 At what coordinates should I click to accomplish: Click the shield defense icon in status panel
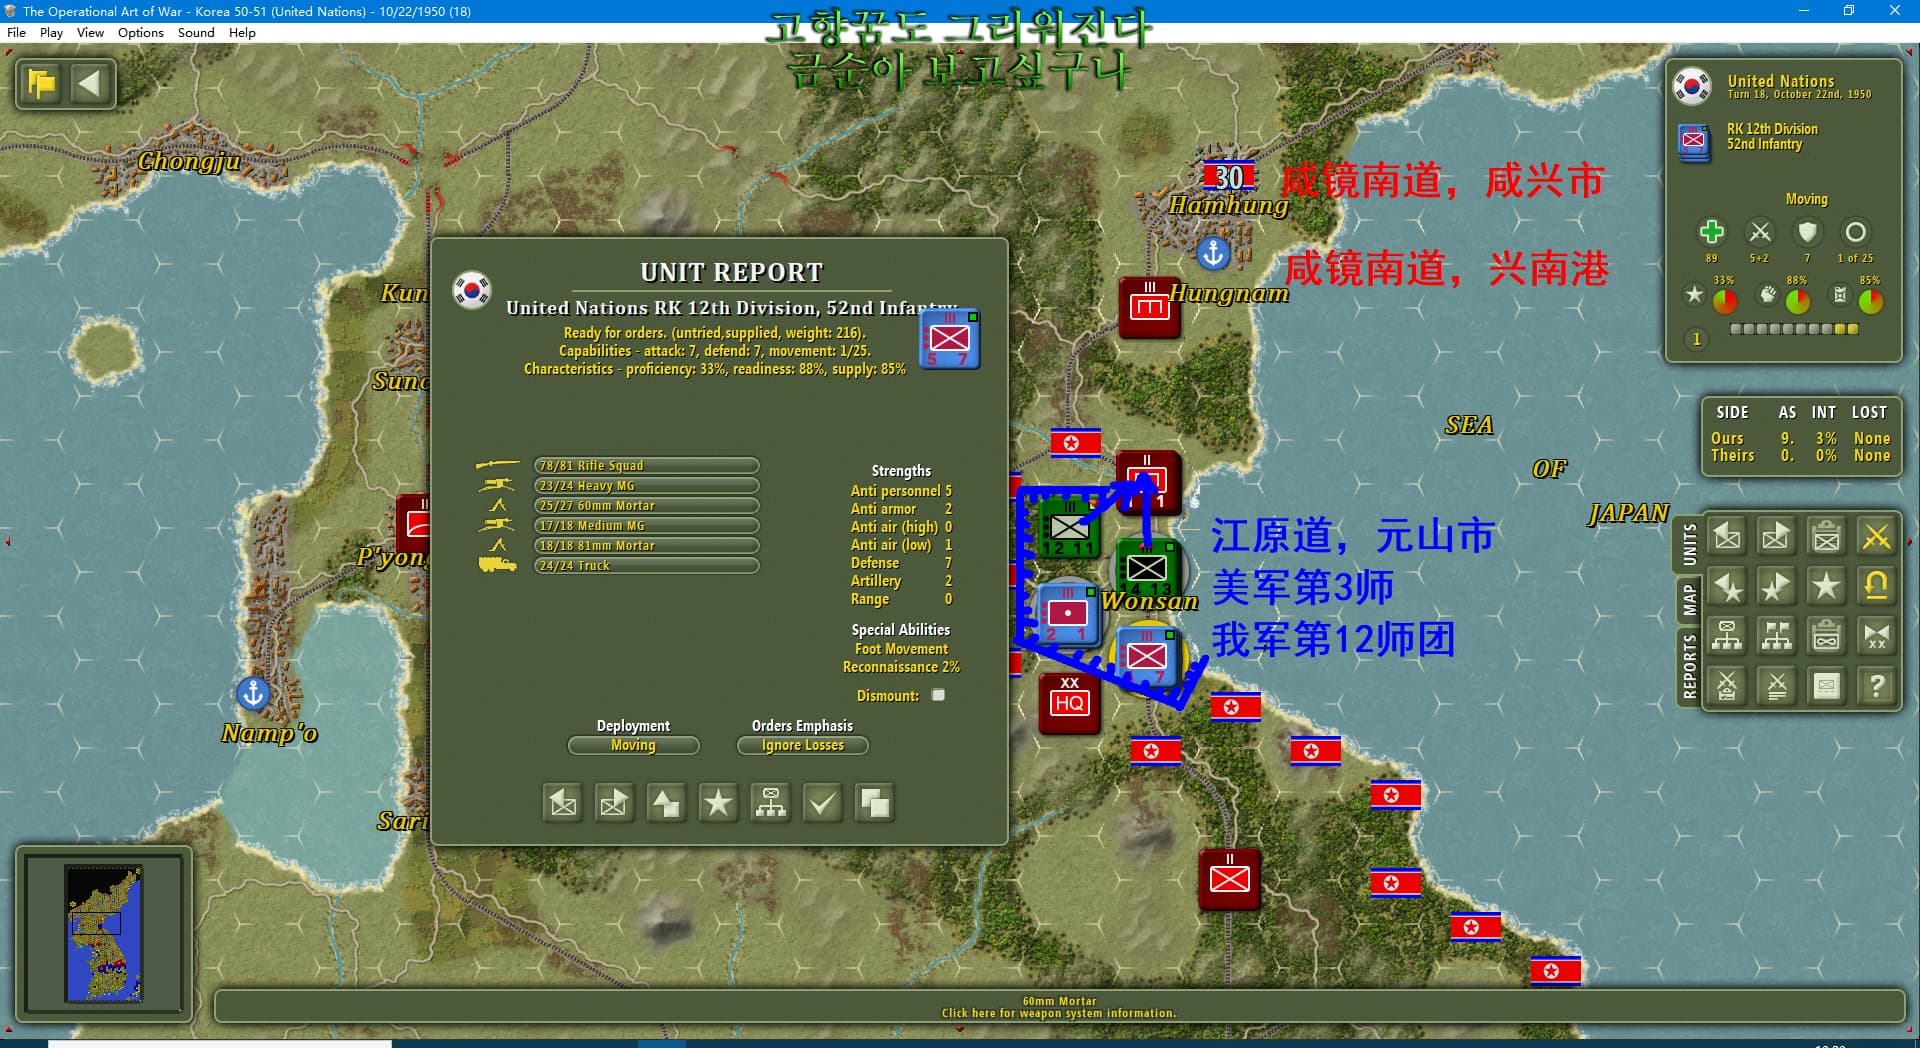pos(1807,232)
